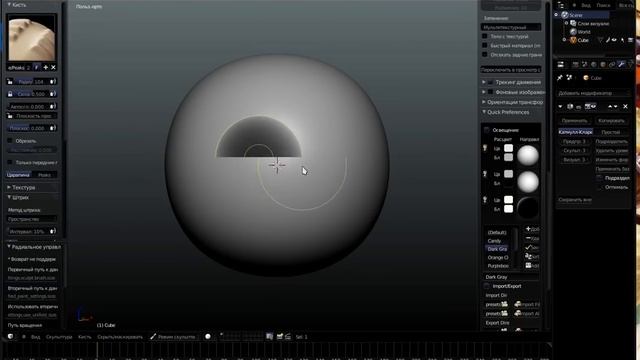Click Cube's restrict selection cursor icon
Screen dimensions: 640x360
622,40
